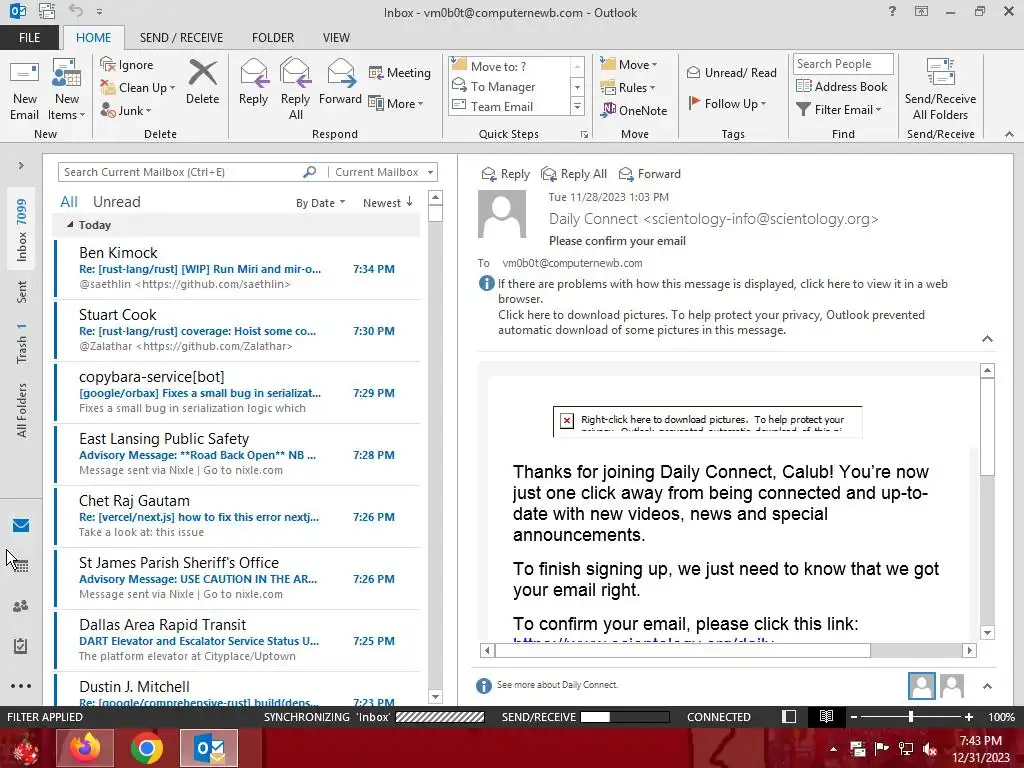Mark message Unread/Read

pyautogui.click(x=731, y=72)
